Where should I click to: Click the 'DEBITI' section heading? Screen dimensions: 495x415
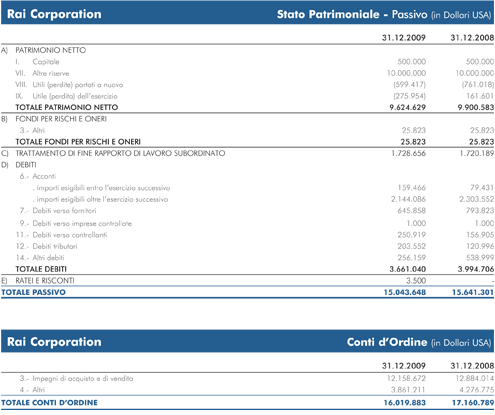[26, 165]
